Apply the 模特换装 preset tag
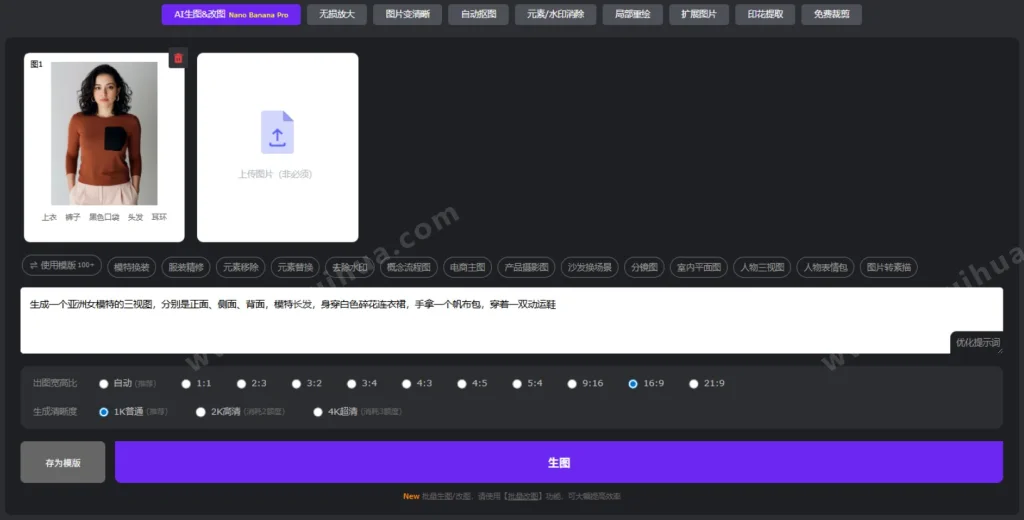Viewport: 1024px width, 520px height. (x=132, y=267)
